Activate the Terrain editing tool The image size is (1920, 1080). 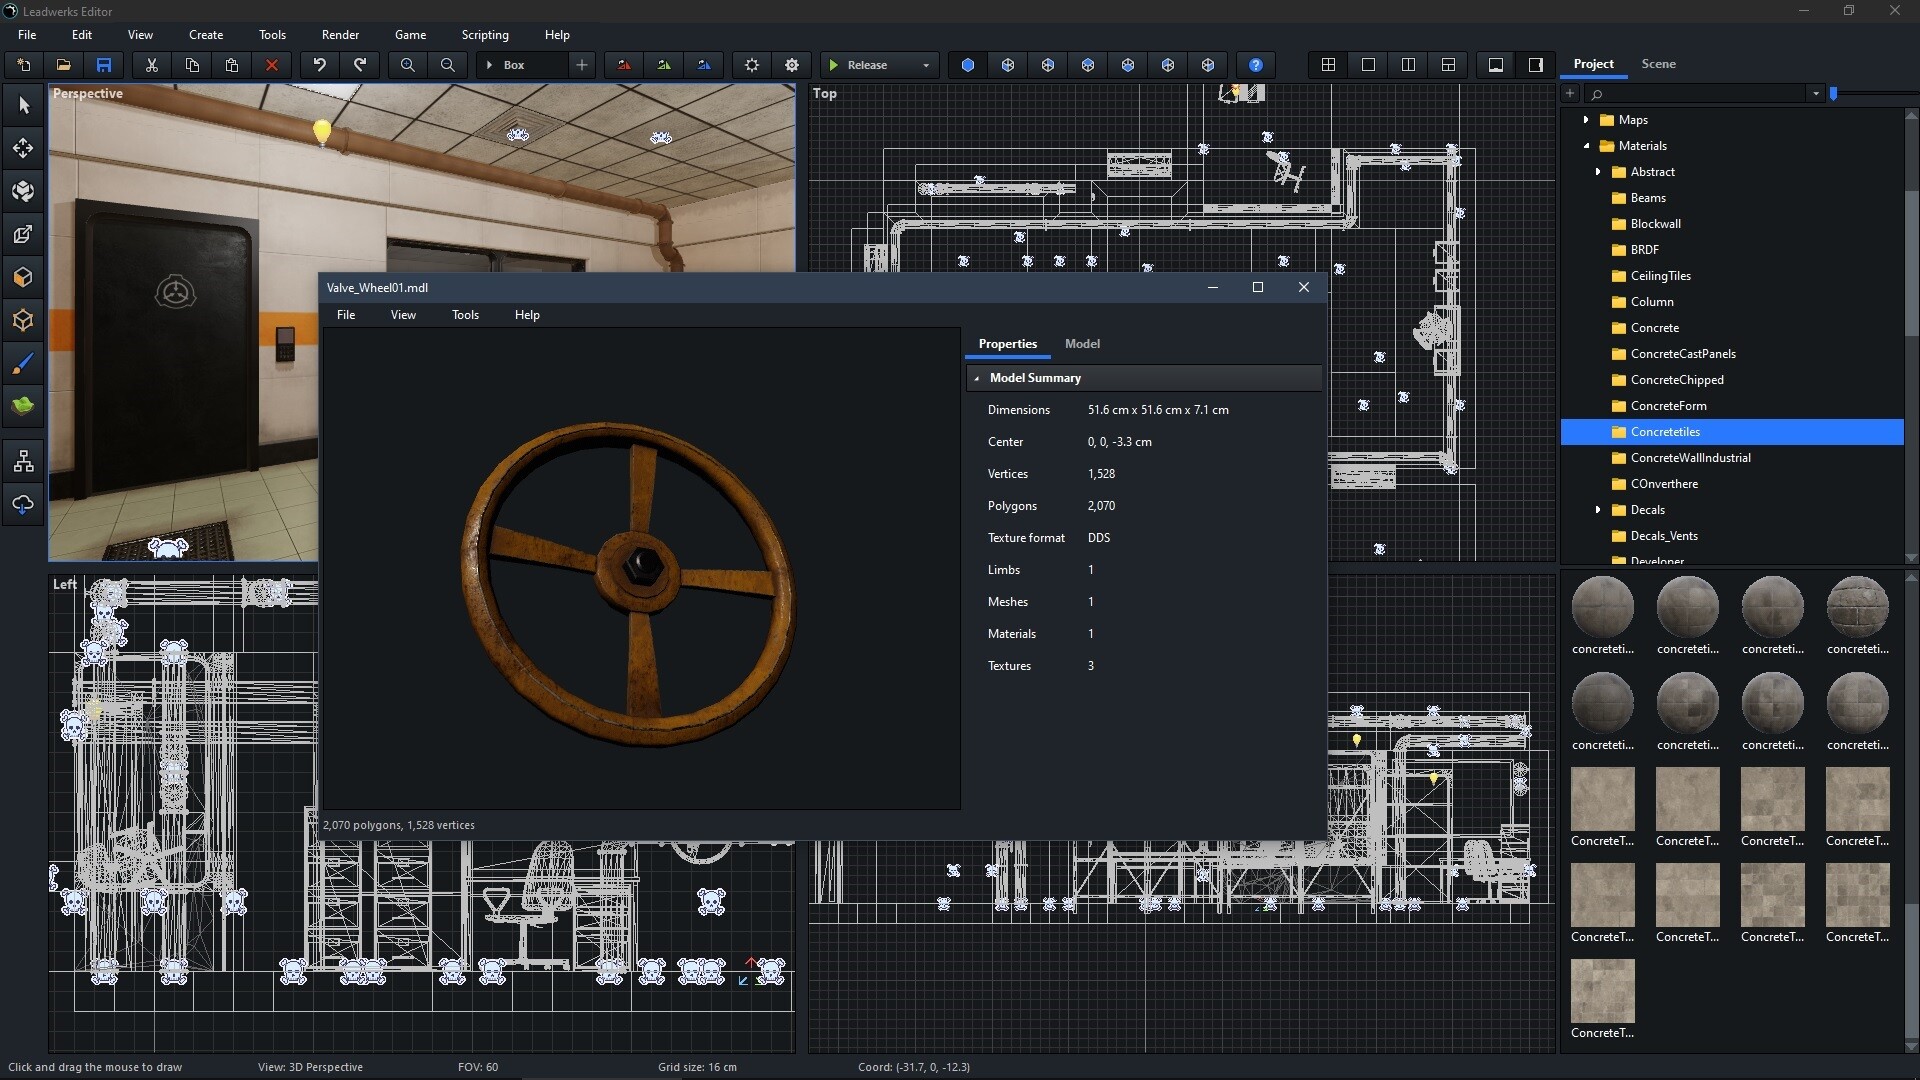[23, 405]
